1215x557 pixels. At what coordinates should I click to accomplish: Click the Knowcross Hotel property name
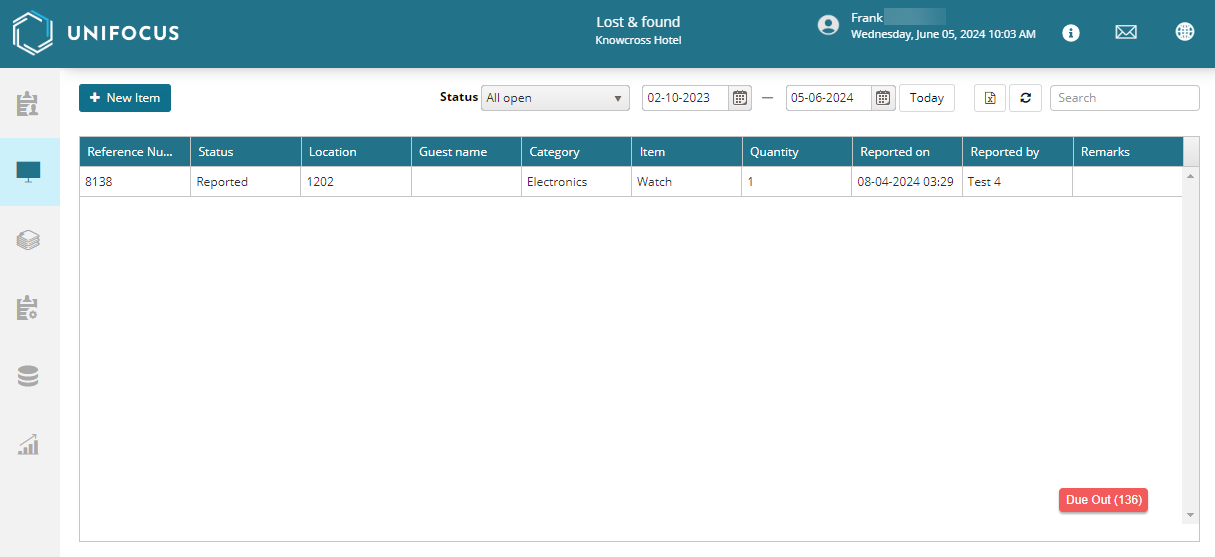[x=638, y=41]
